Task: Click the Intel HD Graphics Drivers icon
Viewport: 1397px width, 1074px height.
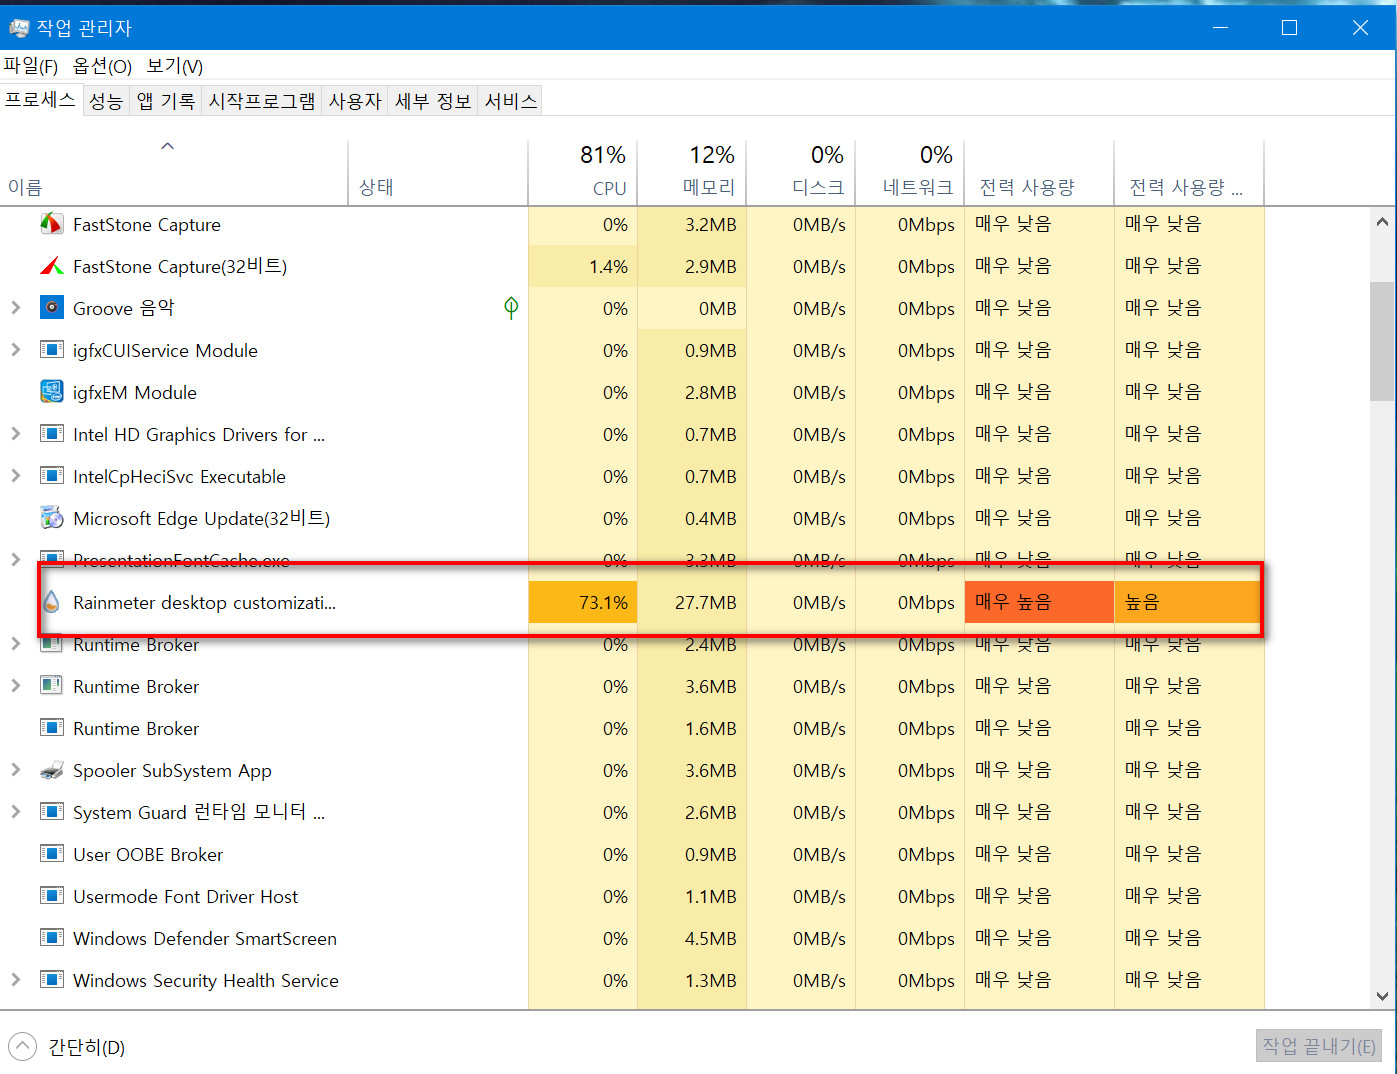Action: pos(51,434)
